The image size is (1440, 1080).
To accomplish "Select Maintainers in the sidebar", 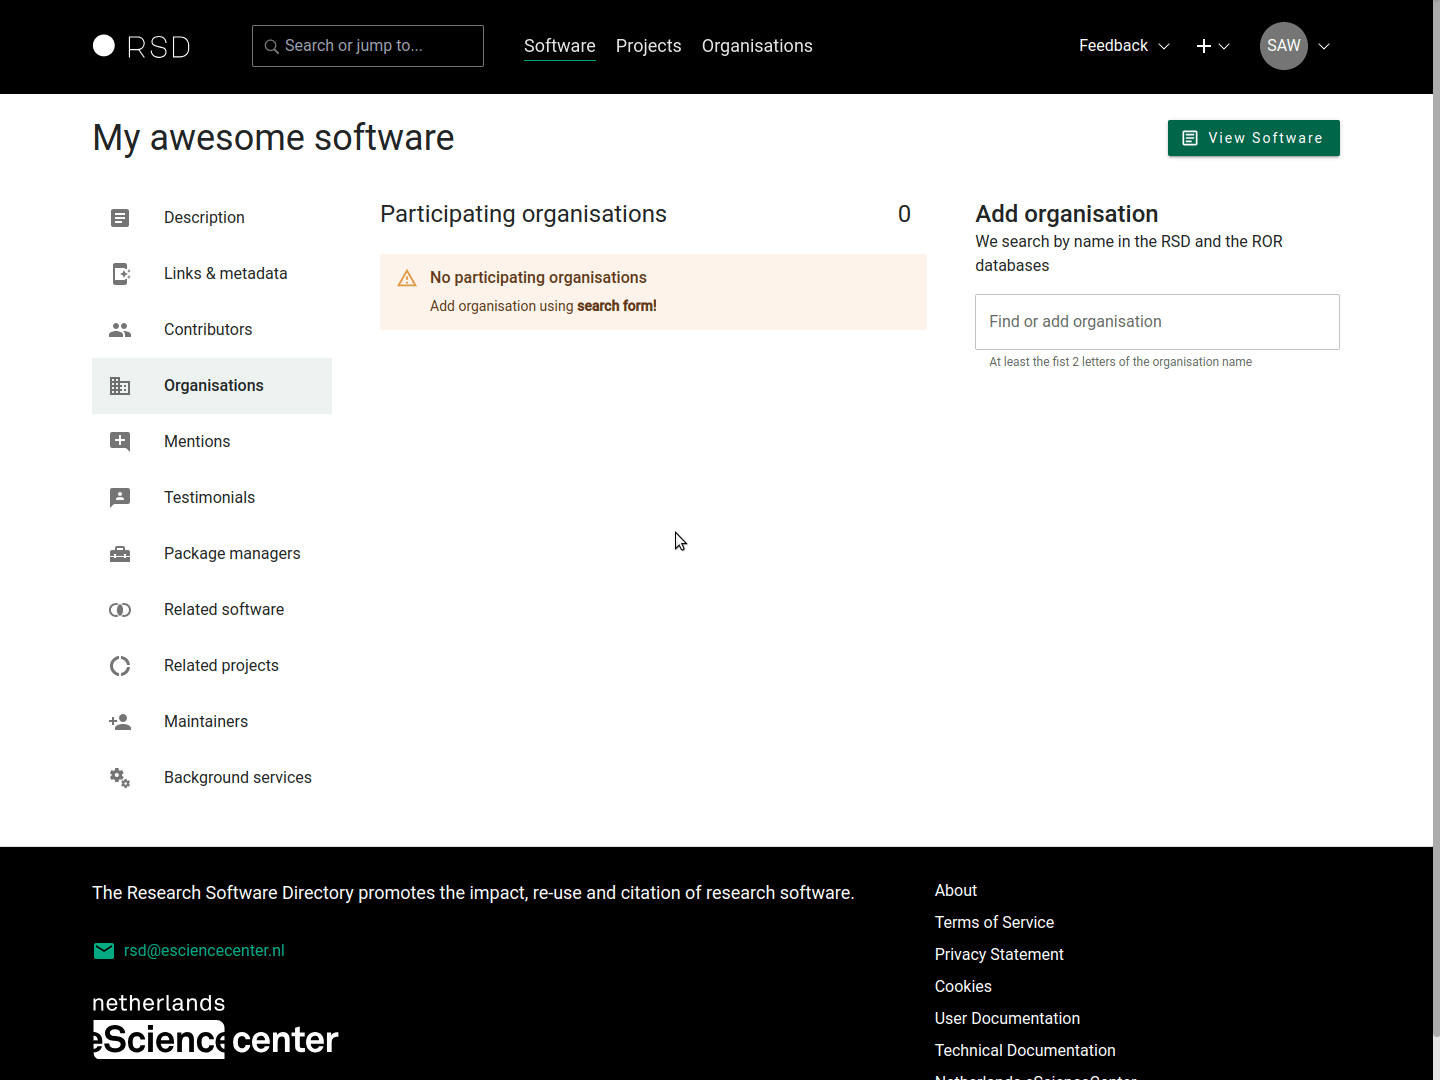I will 206,722.
